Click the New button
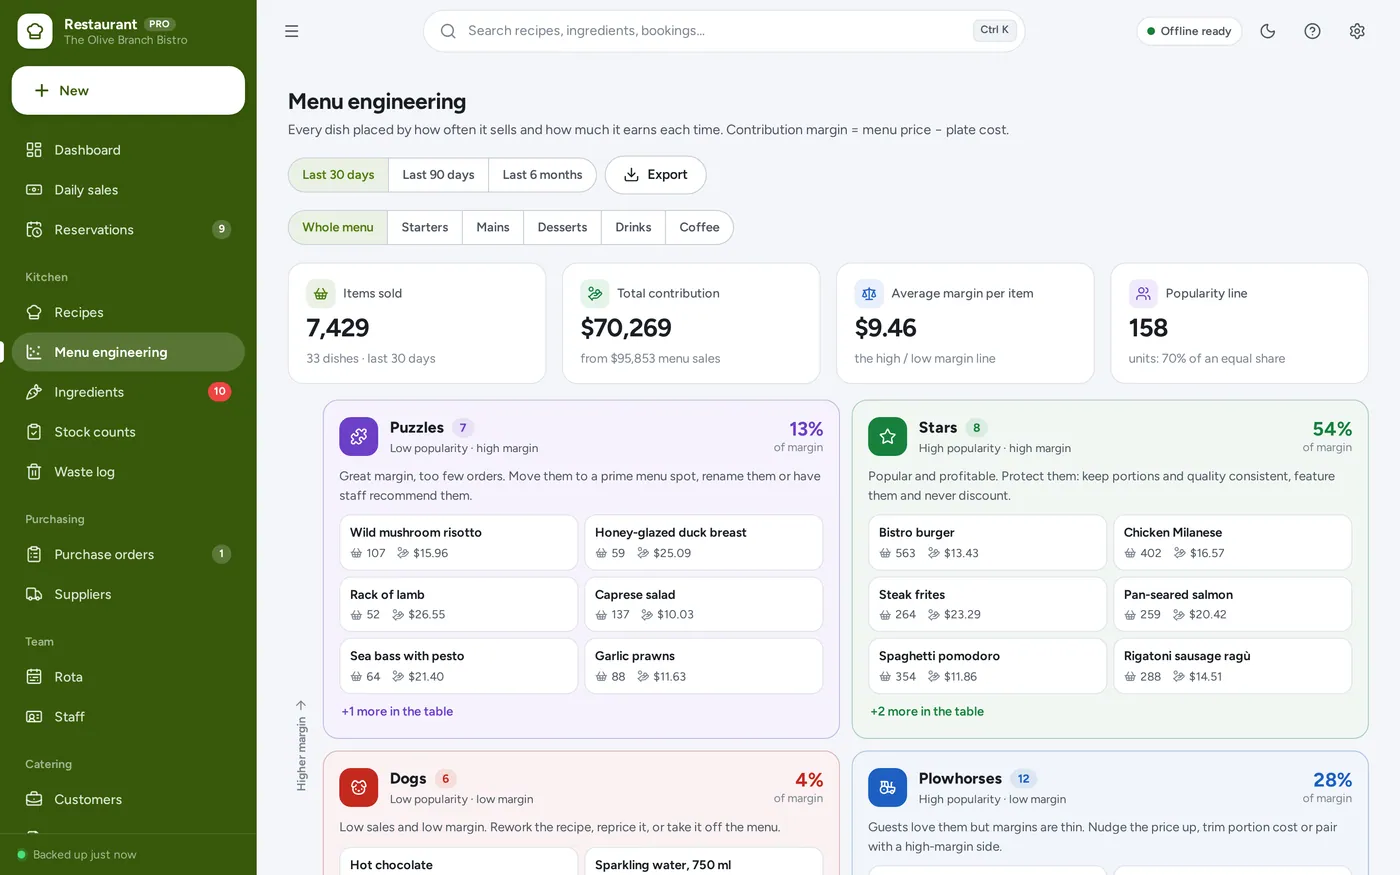Screen dimensions: 1400x875 tap(128, 90)
